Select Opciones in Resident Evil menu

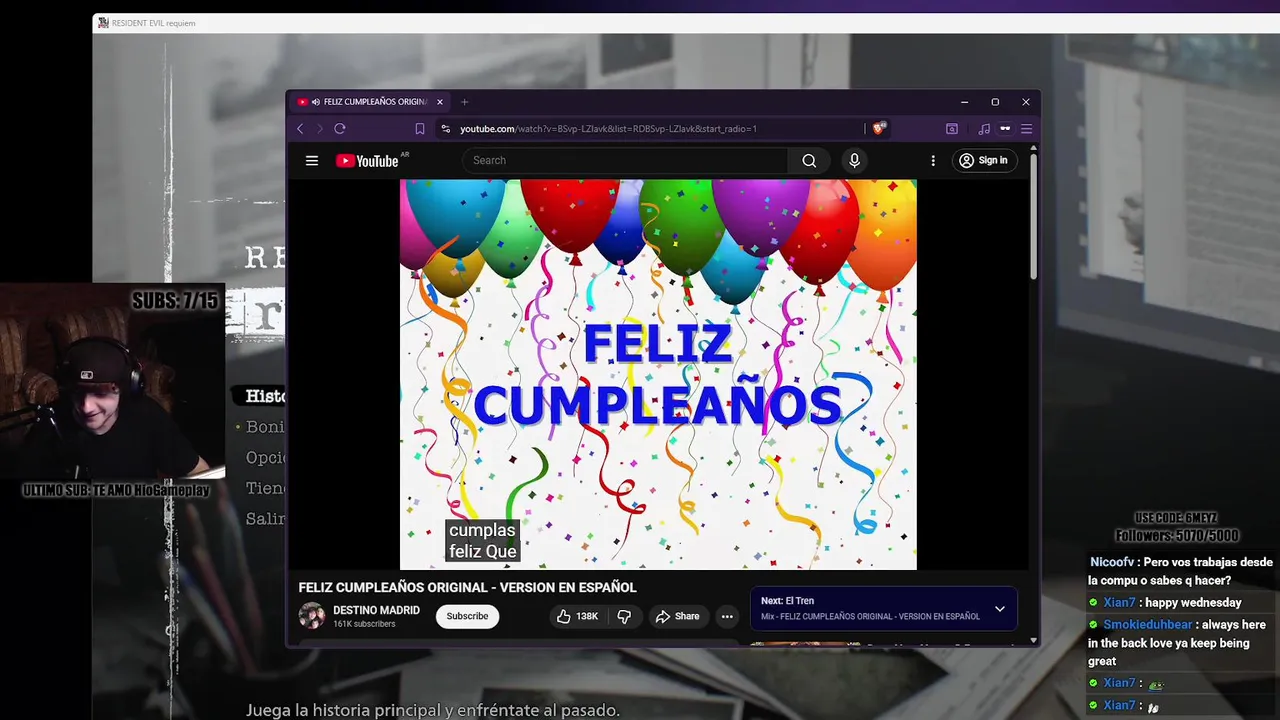(266, 457)
